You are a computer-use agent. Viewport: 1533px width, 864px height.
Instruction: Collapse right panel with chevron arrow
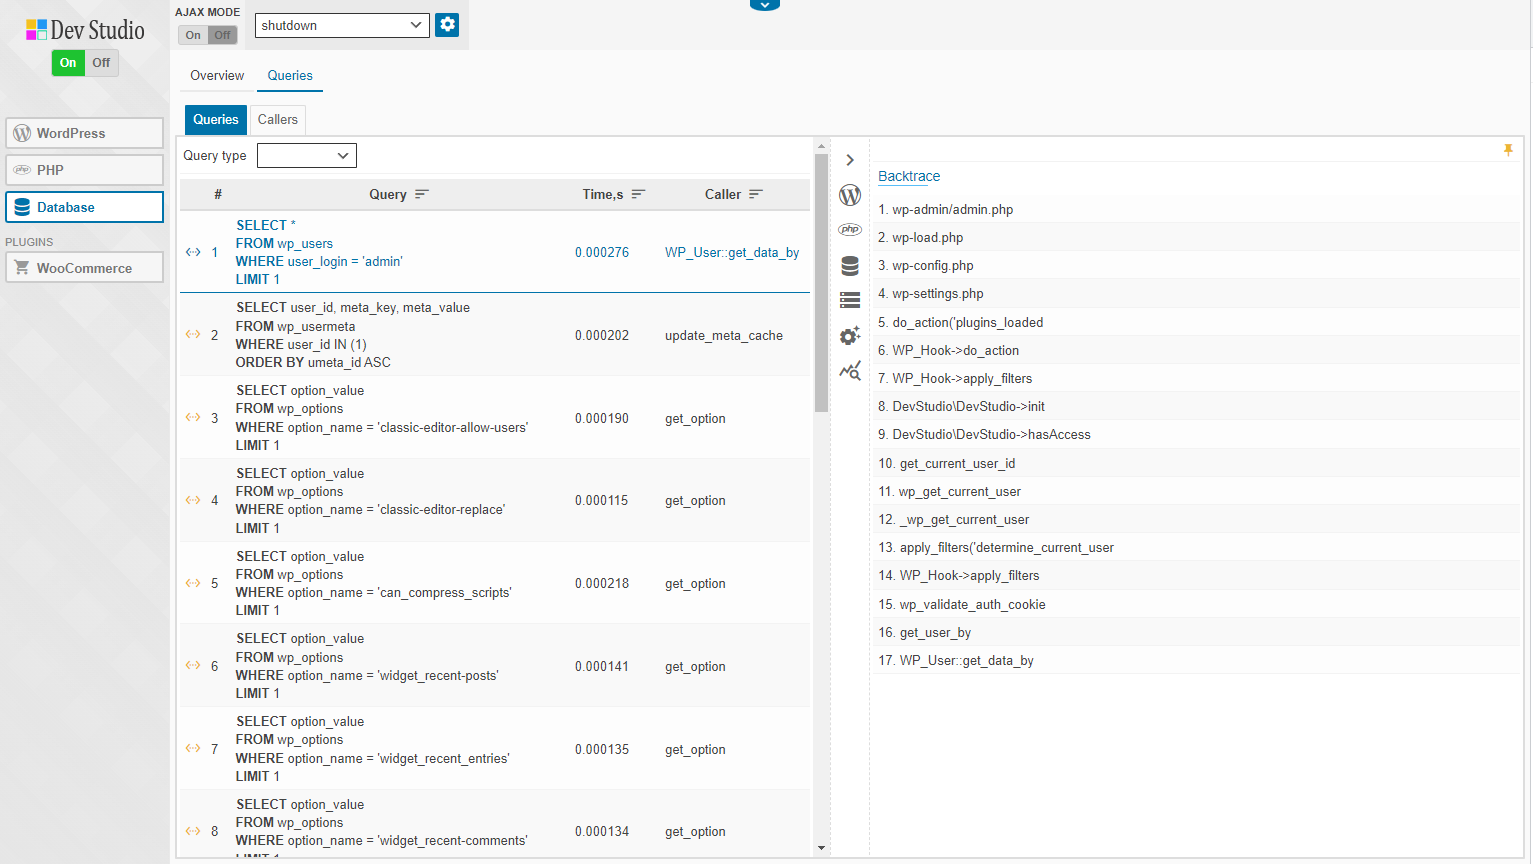click(850, 160)
